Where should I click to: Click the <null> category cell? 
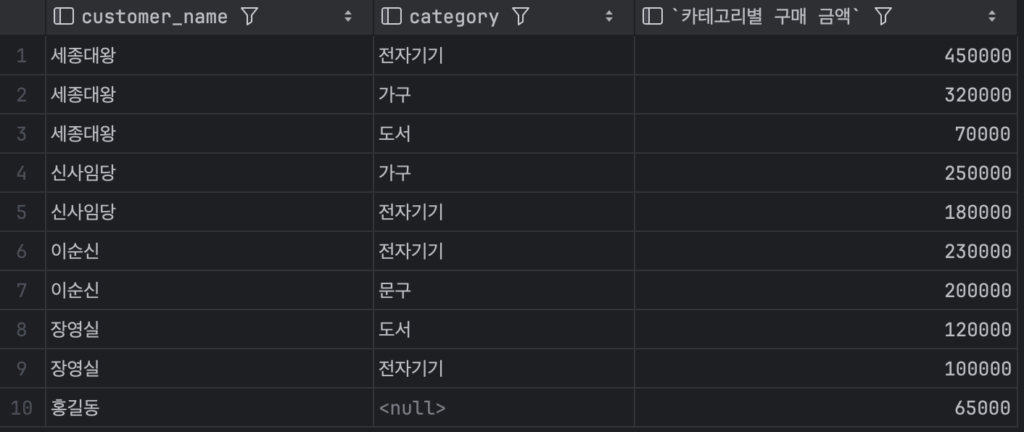(x=412, y=408)
